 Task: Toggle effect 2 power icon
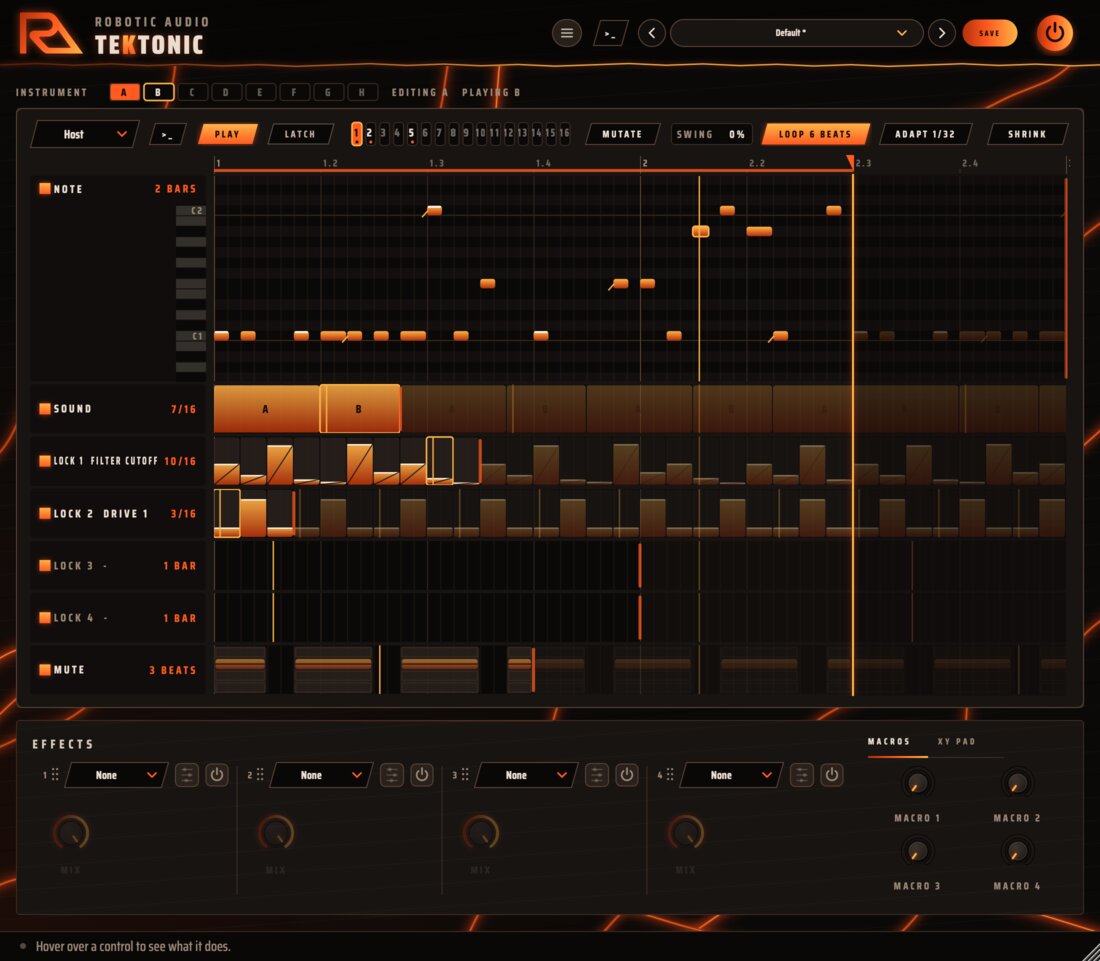click(x=422, y=775)
